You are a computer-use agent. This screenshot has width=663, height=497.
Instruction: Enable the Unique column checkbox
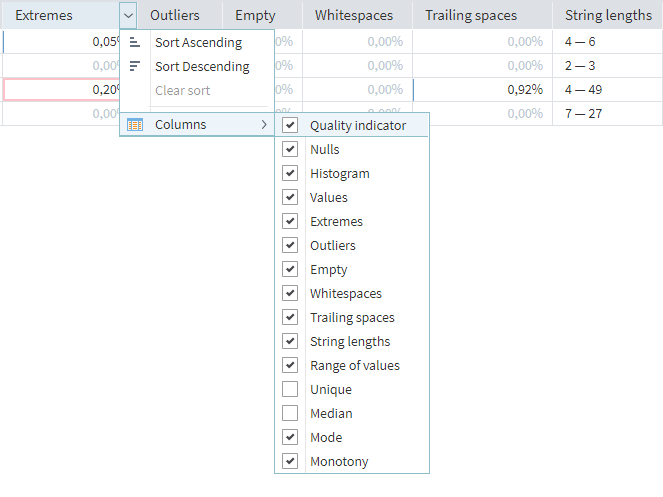point(290,389)
